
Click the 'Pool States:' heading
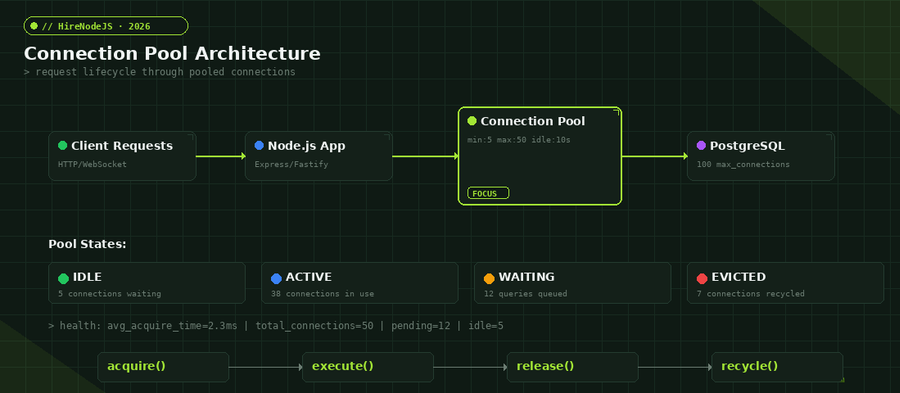coord(87,244)
